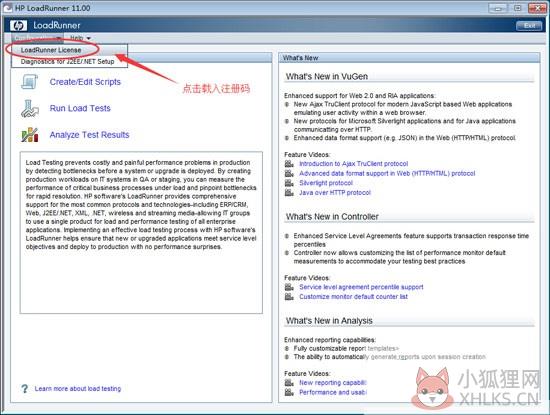Click video icon beside Silverlight protocol
This screenshot has width=550, height=415.
point(289,183)
